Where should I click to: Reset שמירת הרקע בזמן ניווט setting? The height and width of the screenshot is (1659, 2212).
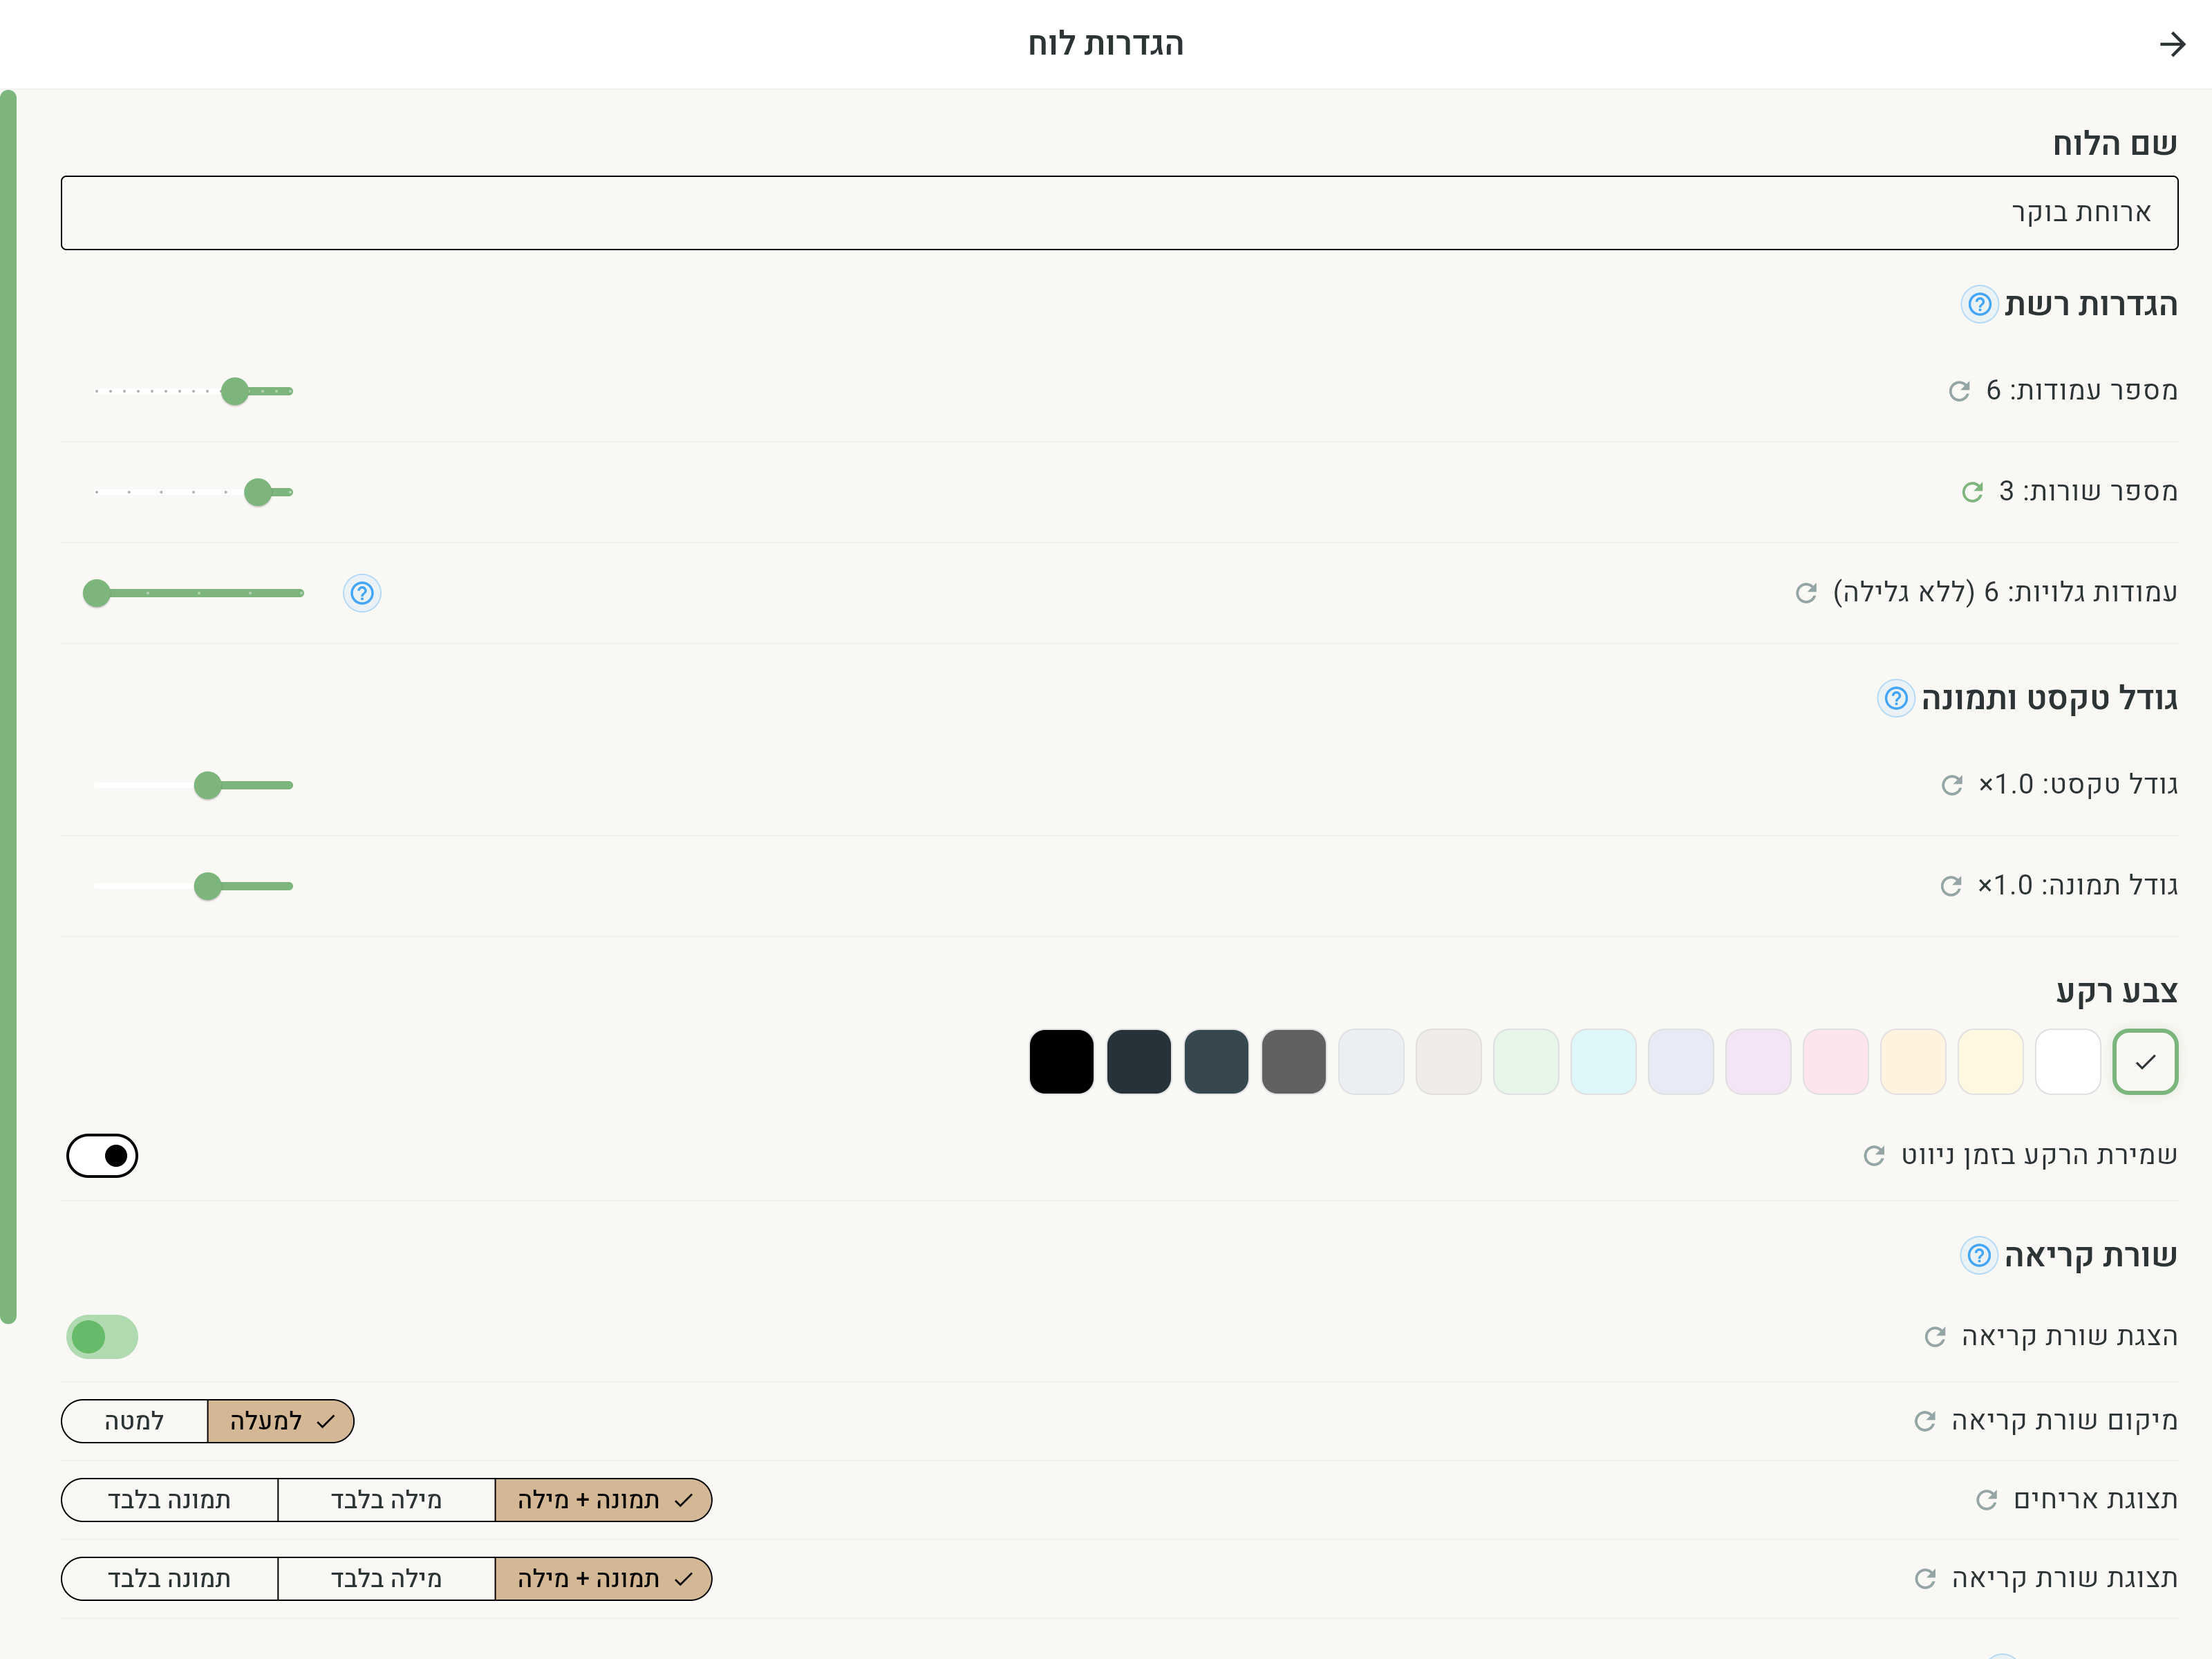(1874, 1156)
